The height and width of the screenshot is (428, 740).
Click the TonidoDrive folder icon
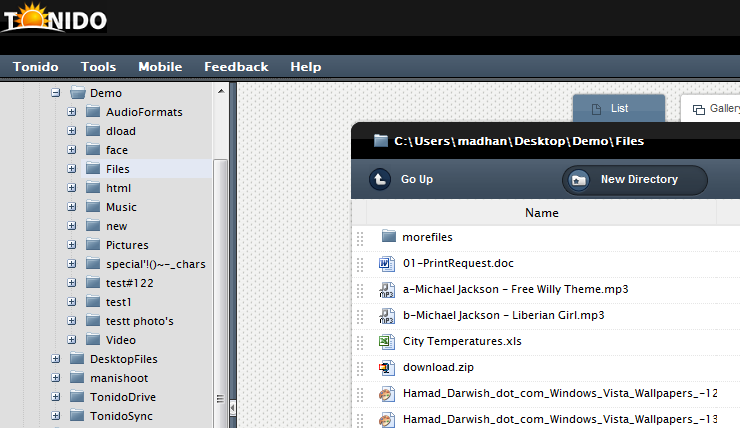[77, 396]
